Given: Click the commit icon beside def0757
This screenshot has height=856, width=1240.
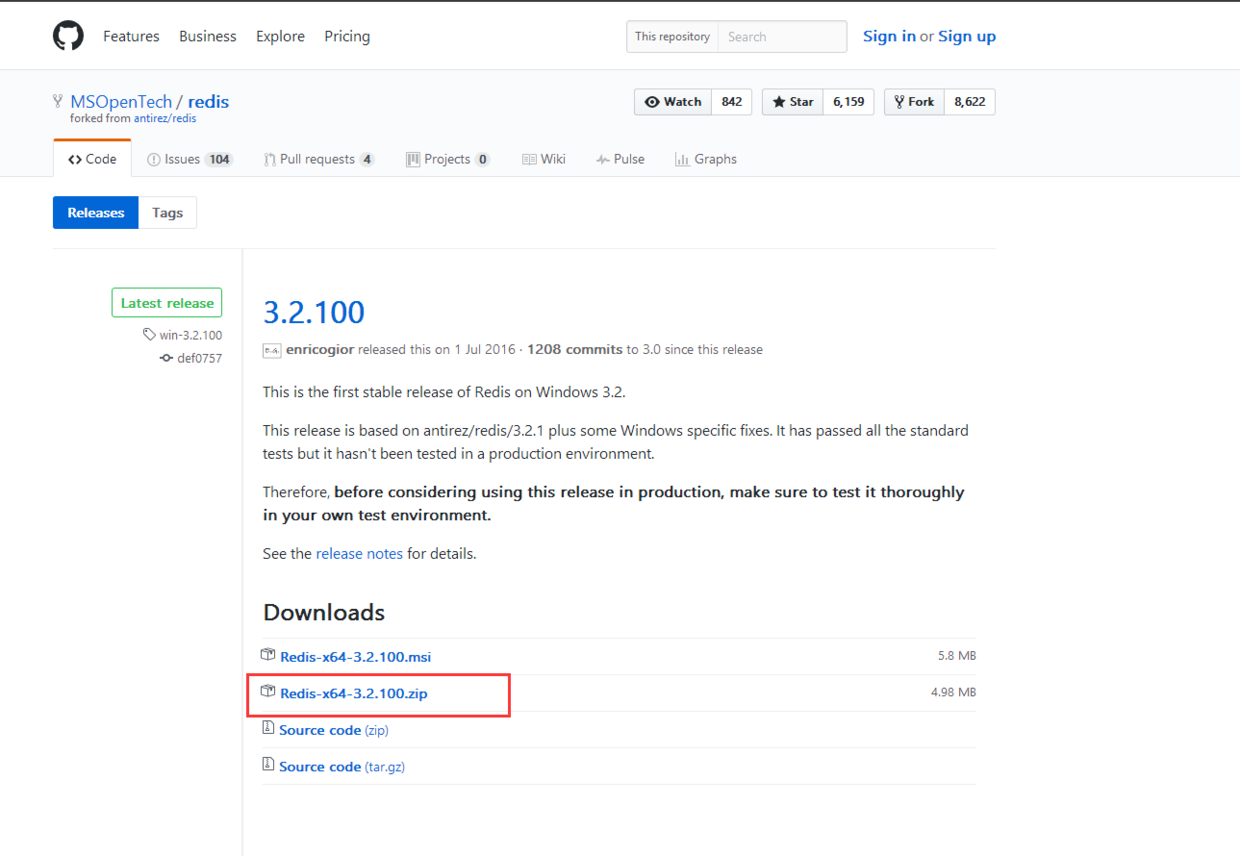Looking at the screenshot, I should 166,358.
